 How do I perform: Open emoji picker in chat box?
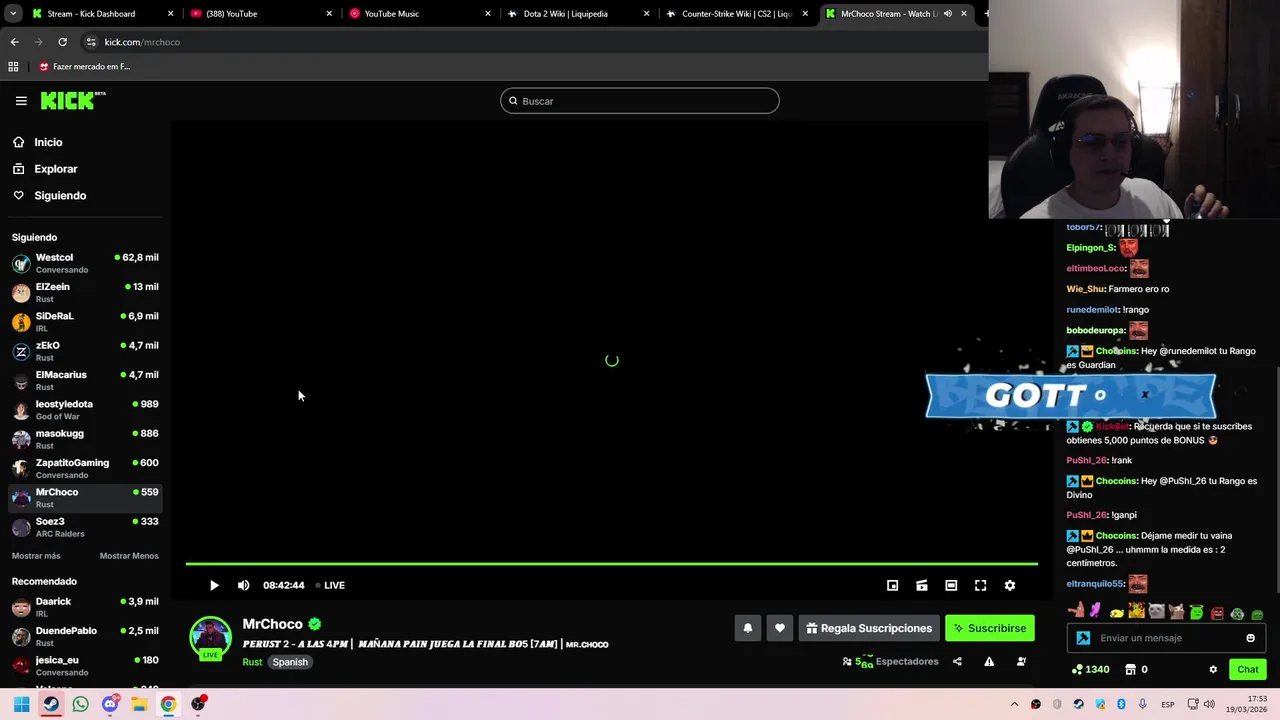coord(1250,638)
